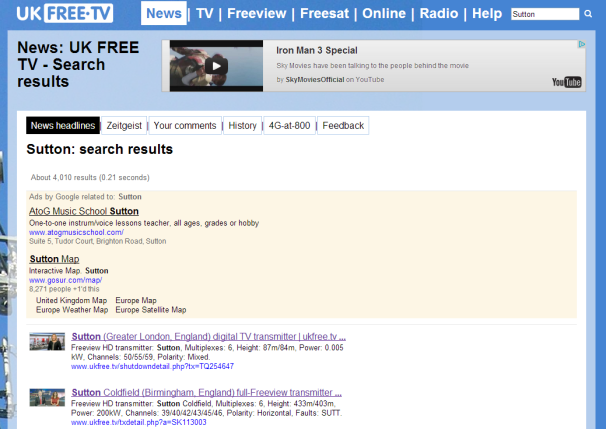Switch to the Zeitgeist tab

[x=124, y=126]
